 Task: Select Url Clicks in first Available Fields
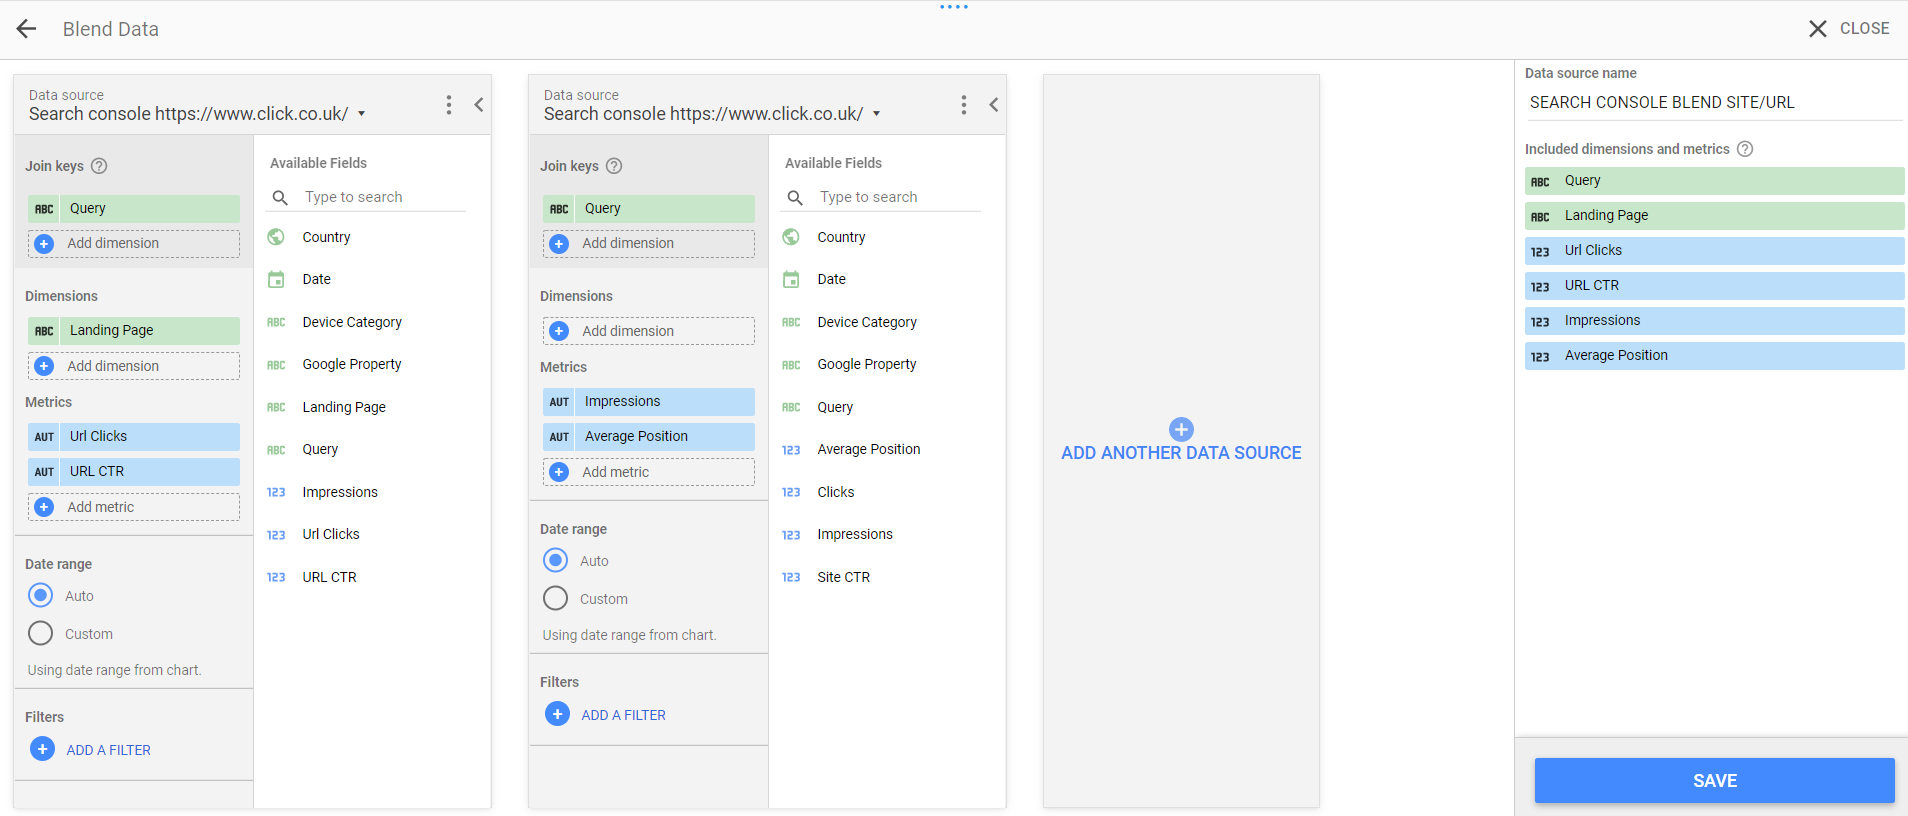click(331, 535)
